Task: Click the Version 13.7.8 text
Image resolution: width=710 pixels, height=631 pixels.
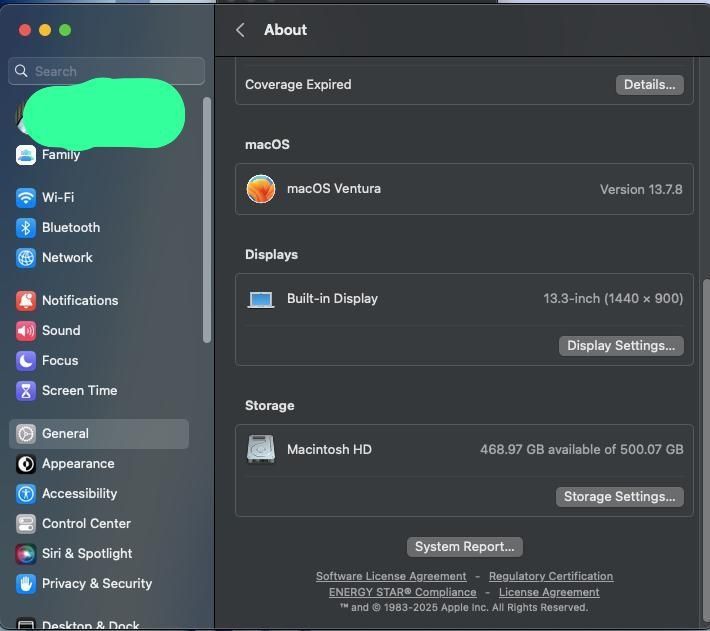Action: click(x=641, y=189)
